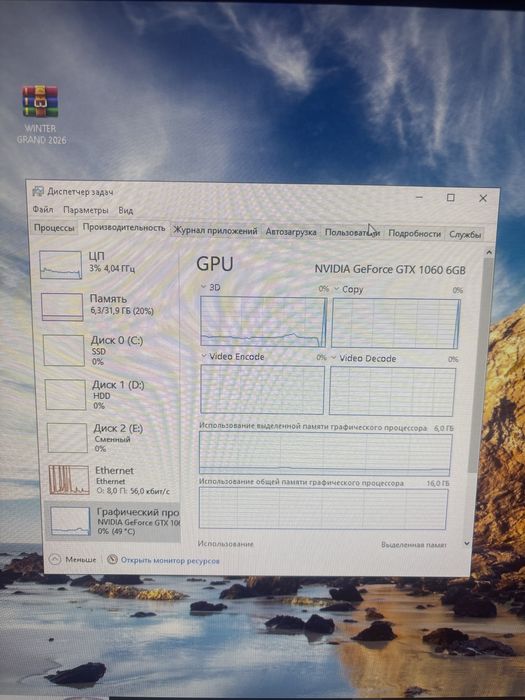The width and height of the screenshot is (525, 700).
Task: Click the scrollbar up arrow
Action: pyautogui.click(x=489, y=253)
